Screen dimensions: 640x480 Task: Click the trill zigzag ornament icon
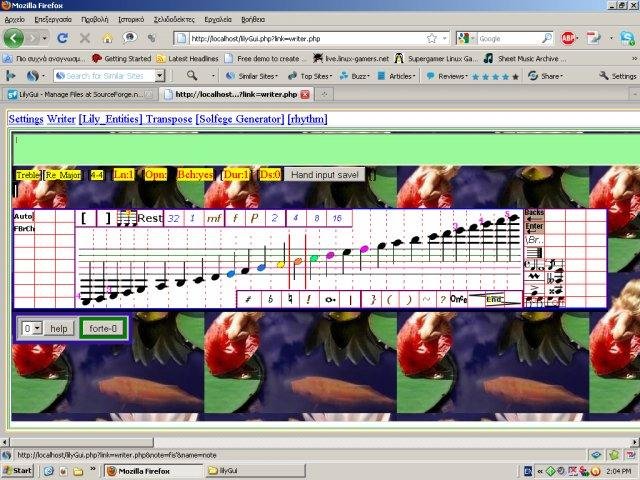[x=534, y=277]
